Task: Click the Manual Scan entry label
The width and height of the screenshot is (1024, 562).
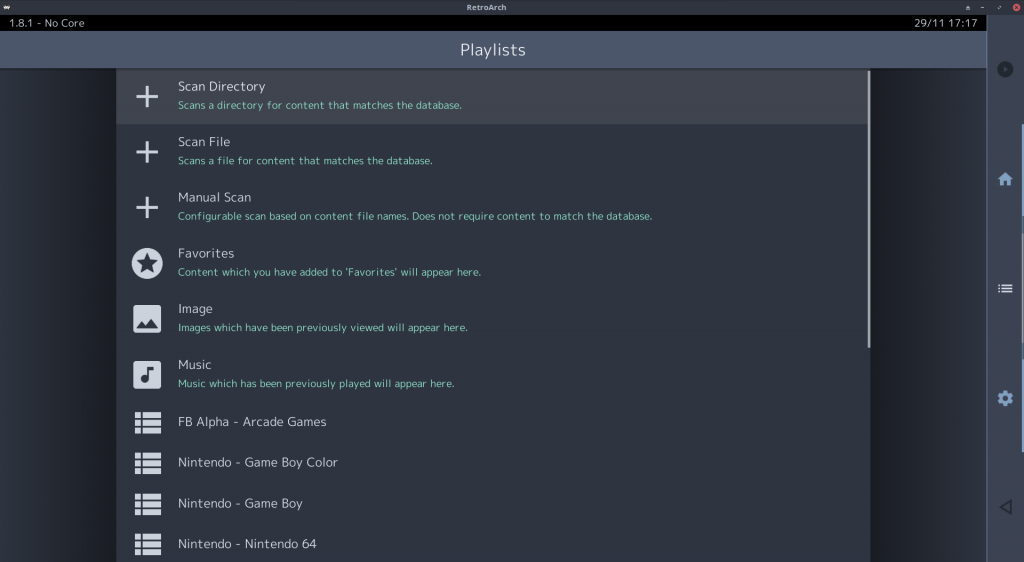Action: [x=214, y=197]
